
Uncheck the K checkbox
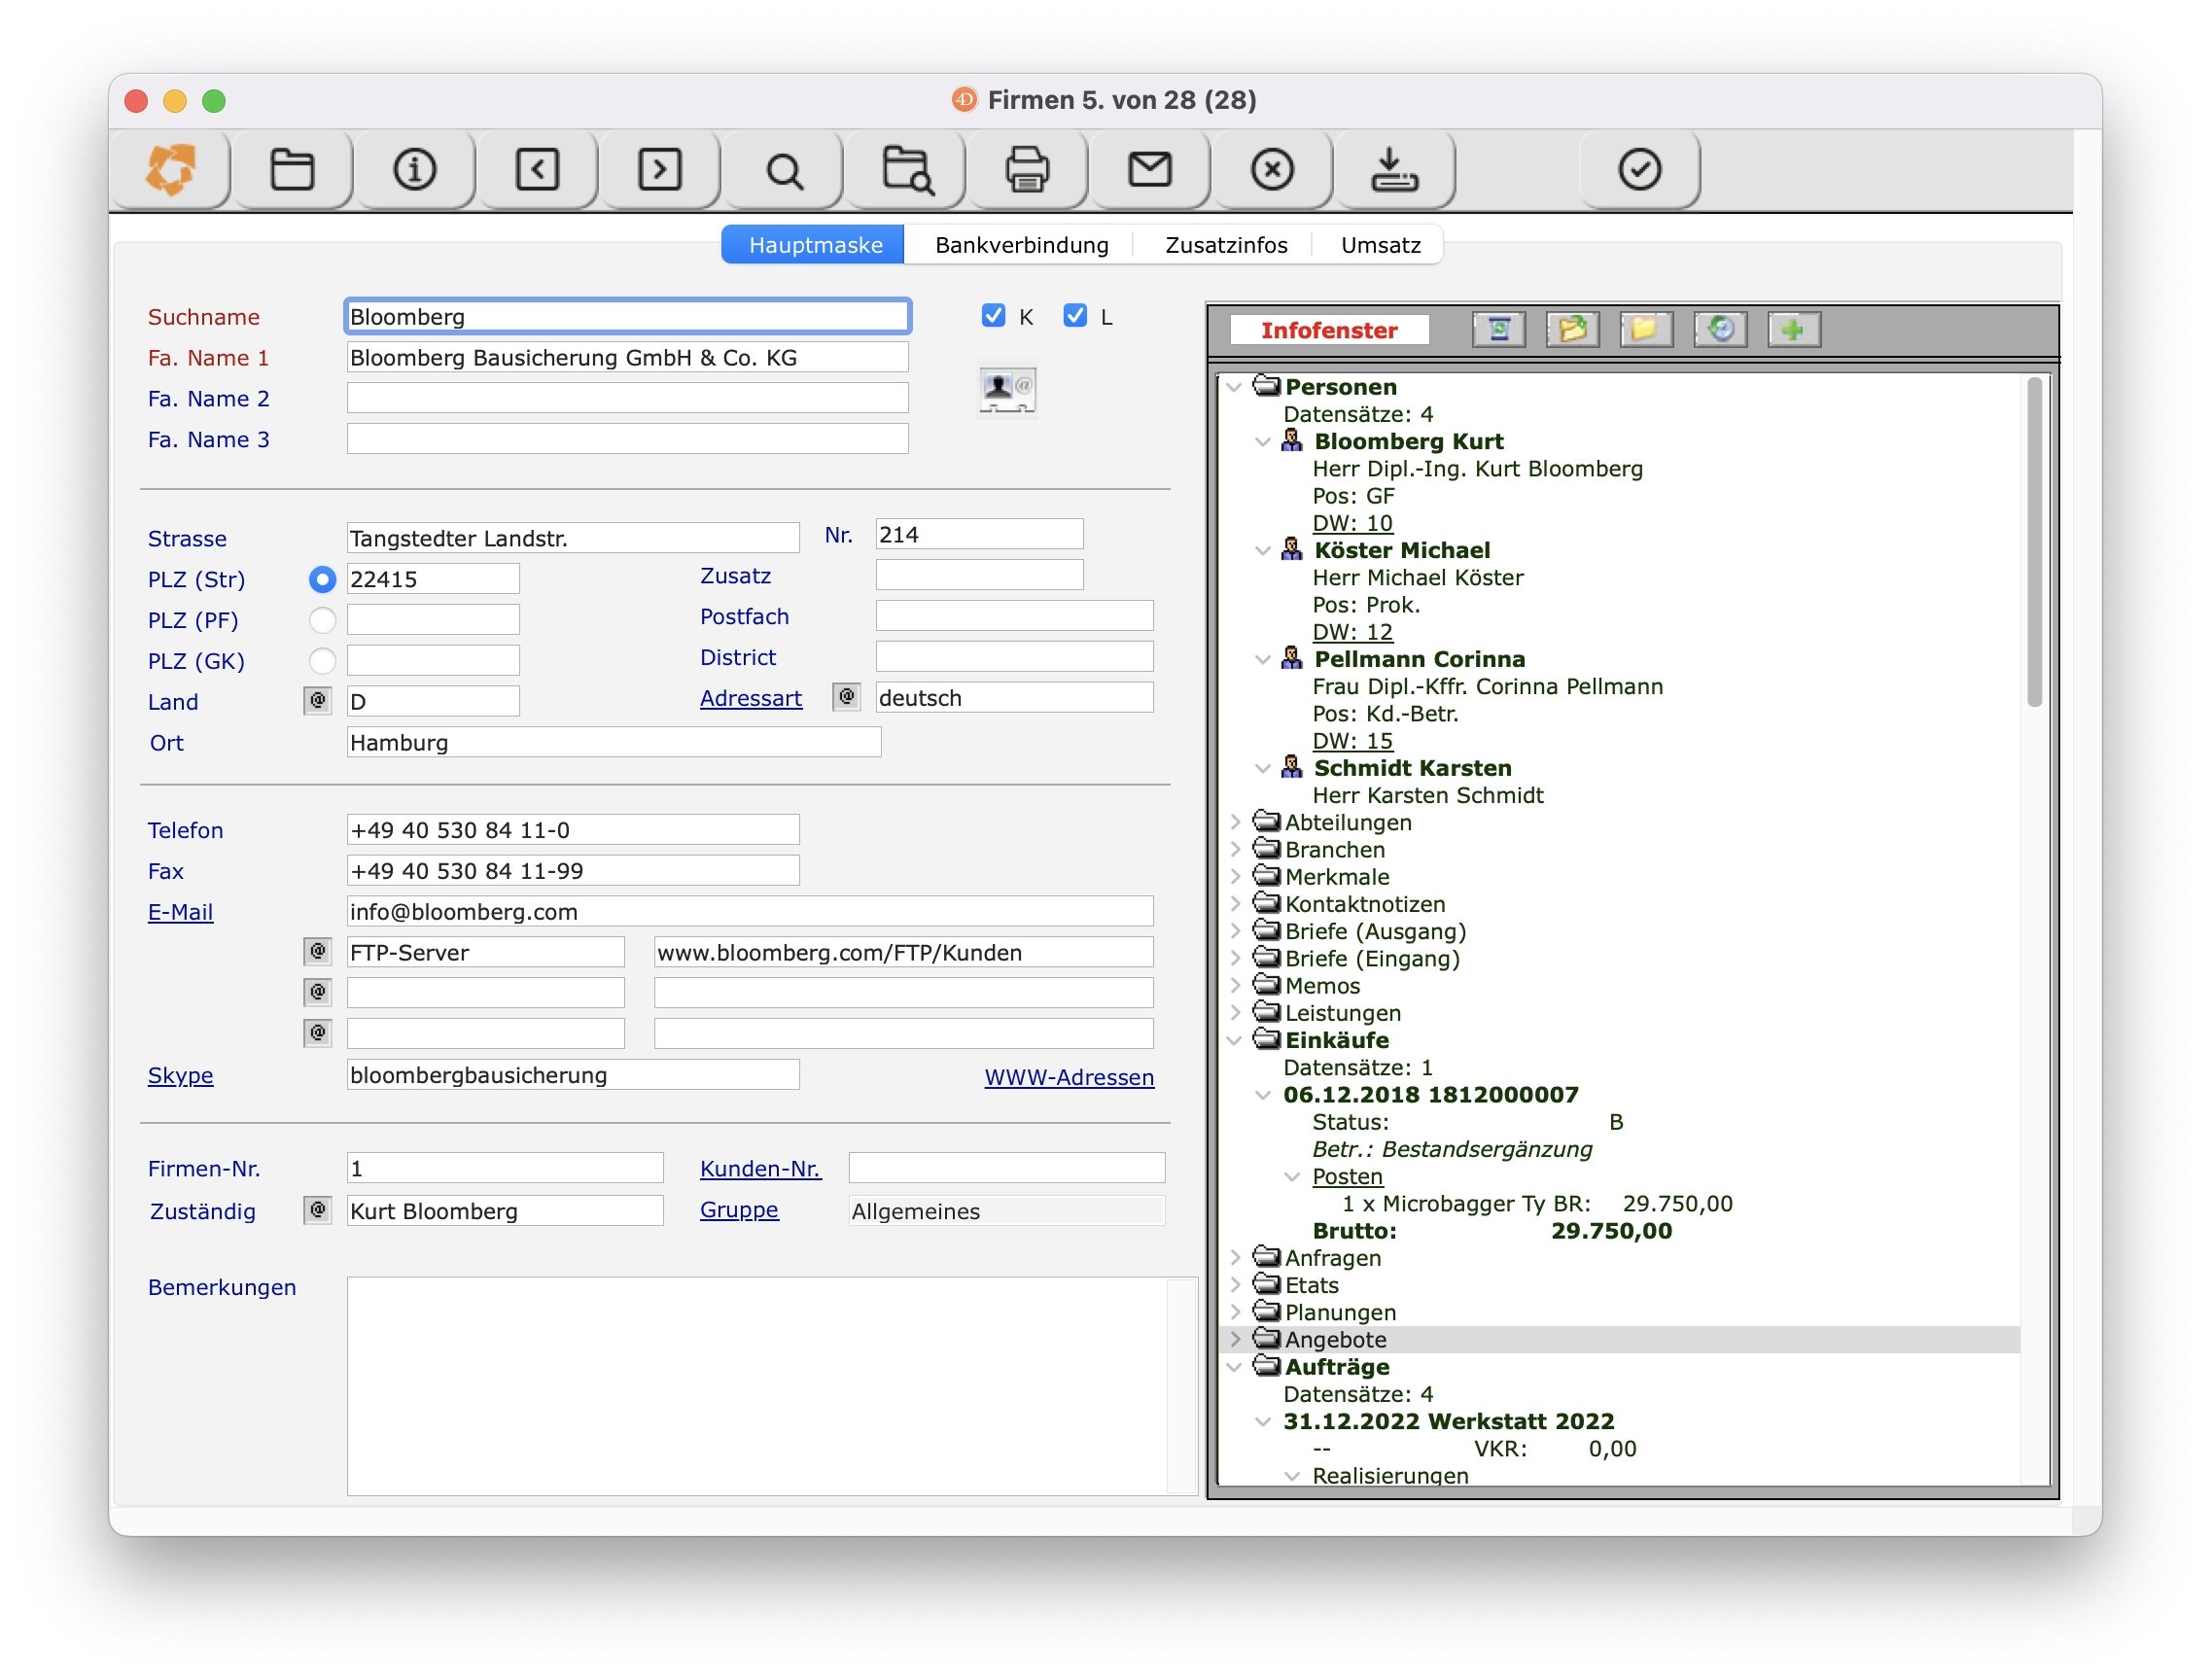coord(993,316)
